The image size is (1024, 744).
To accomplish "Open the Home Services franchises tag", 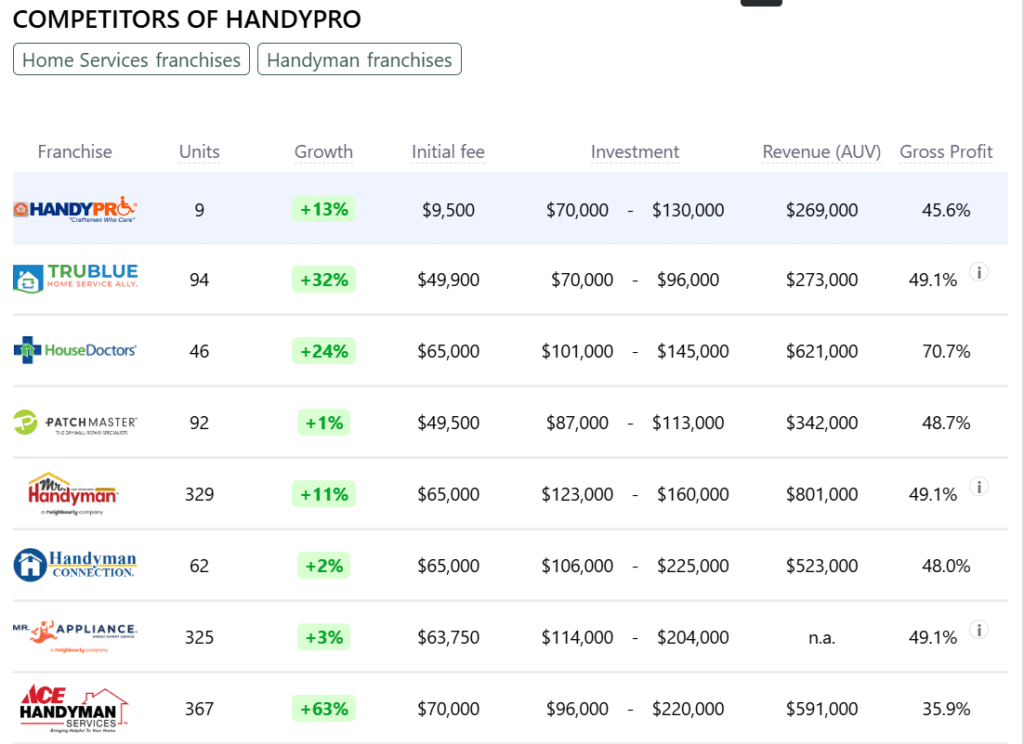I will point(131,59).
